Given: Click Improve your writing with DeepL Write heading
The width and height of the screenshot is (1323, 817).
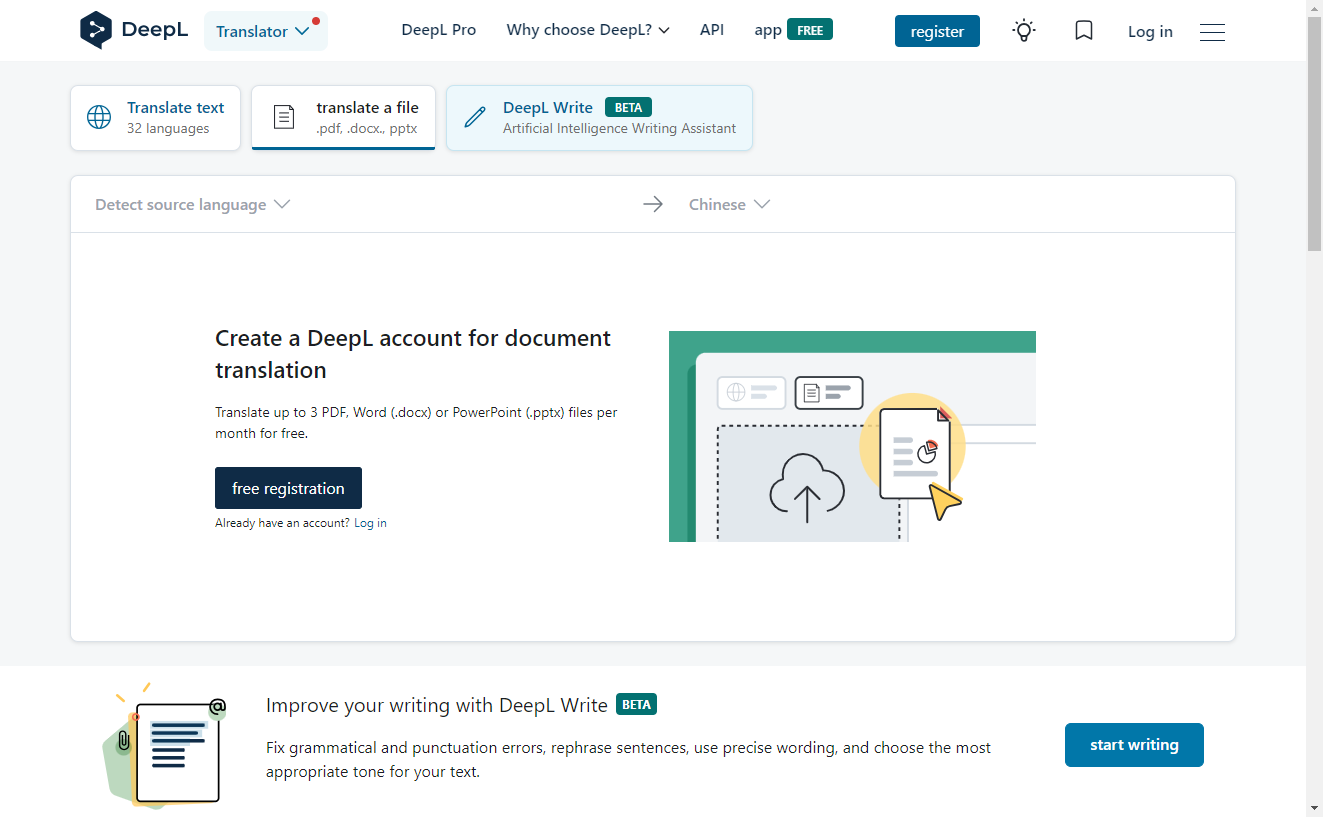Looking at the screenshot, I should tap(437, 705).
